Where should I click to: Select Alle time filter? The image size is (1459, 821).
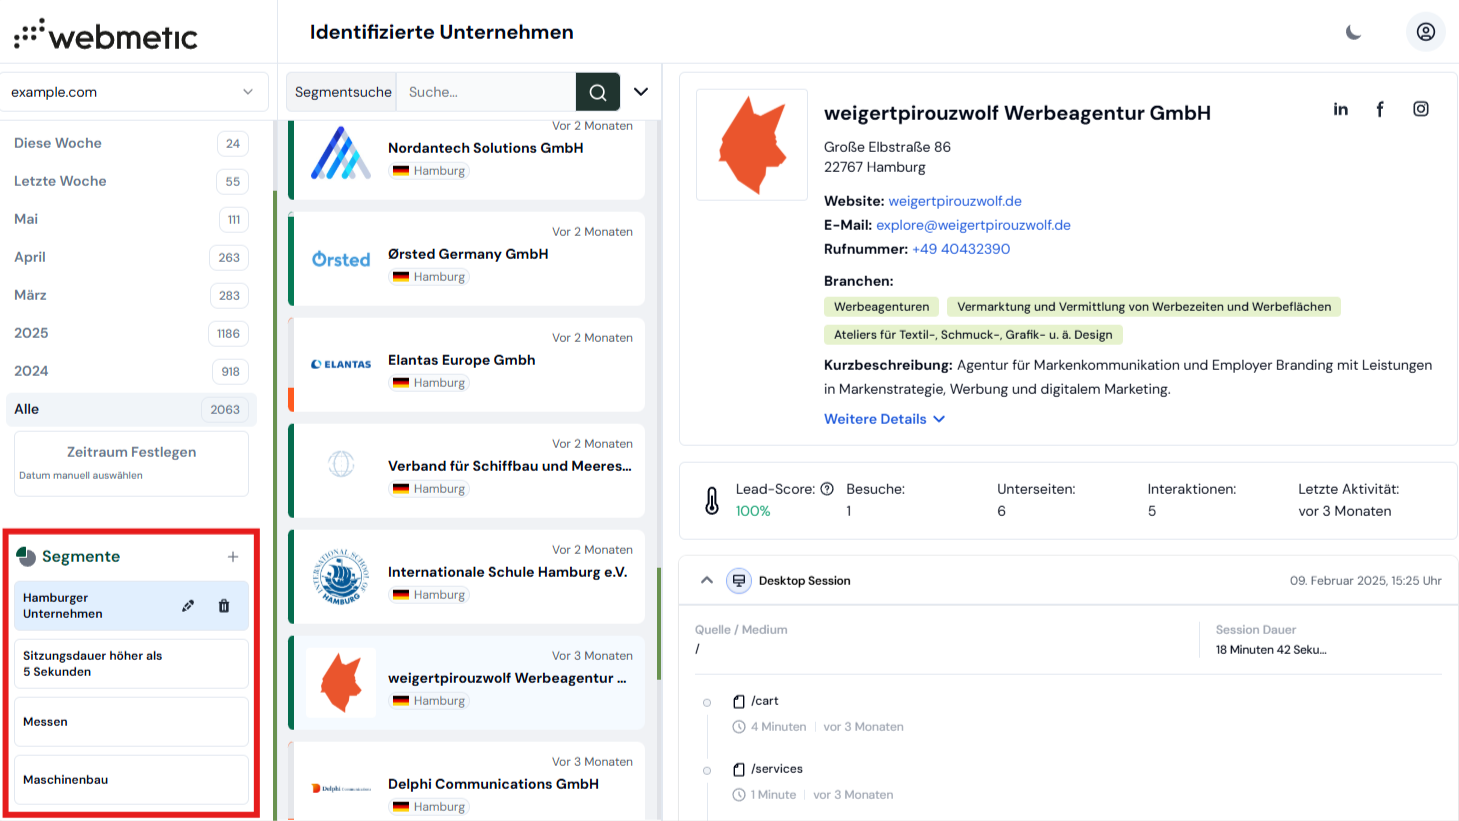(131, 409)
